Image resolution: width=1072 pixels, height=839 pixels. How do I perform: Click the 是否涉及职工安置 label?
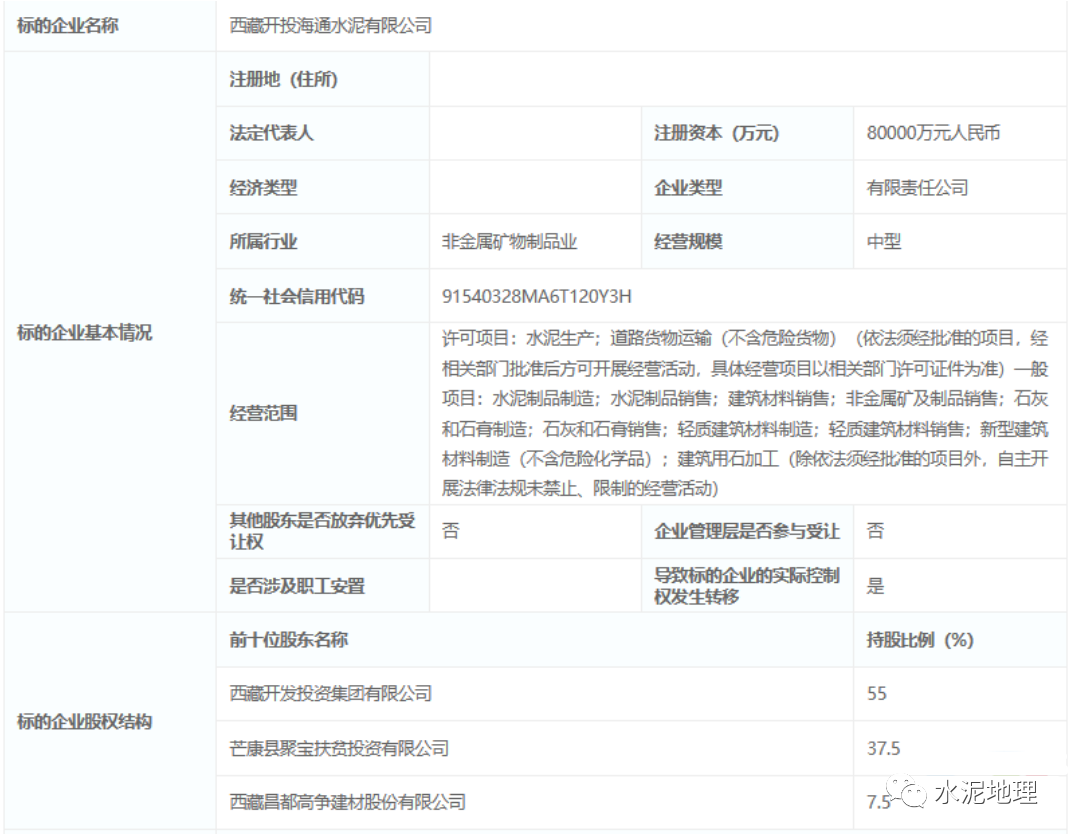(x=297, y=586)
